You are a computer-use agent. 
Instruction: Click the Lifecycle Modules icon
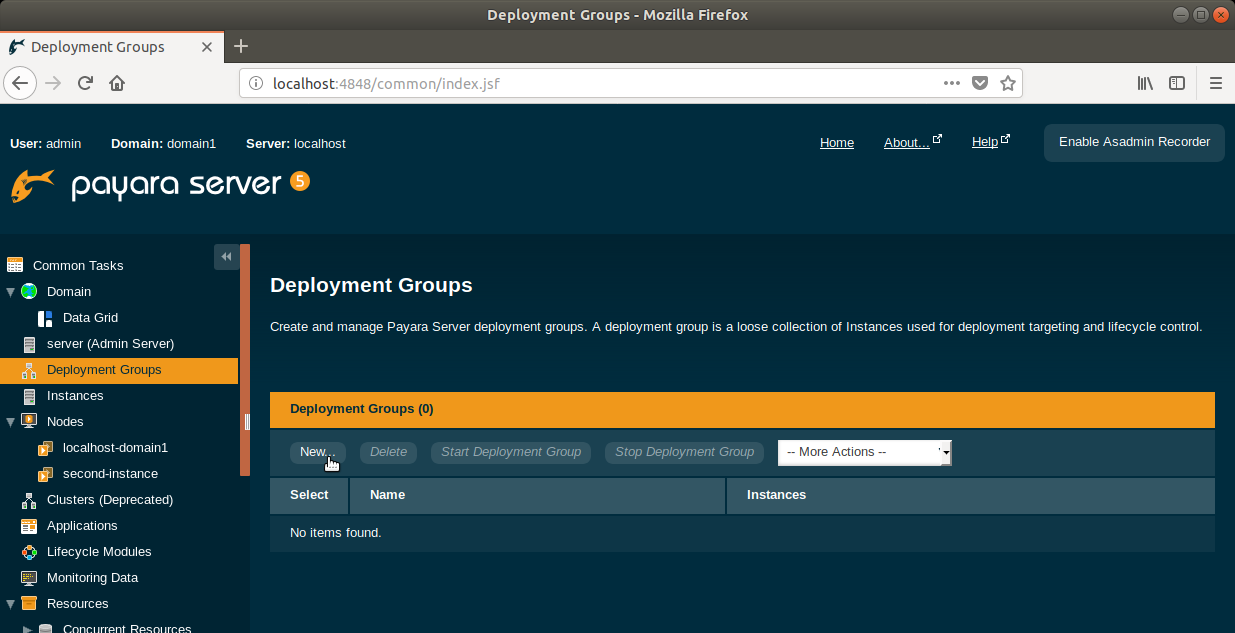[29, 552]
